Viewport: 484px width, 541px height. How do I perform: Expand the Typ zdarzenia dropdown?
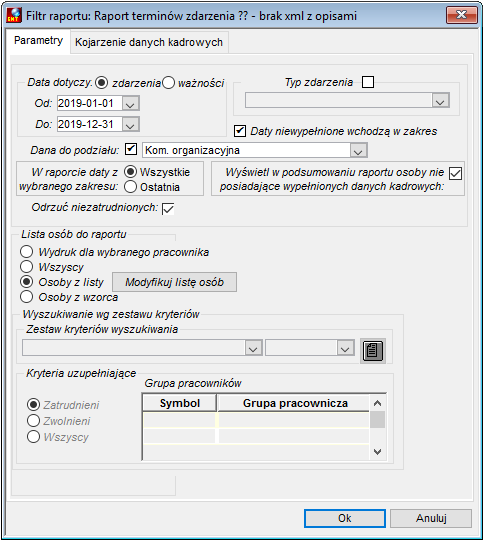point(441,100)
